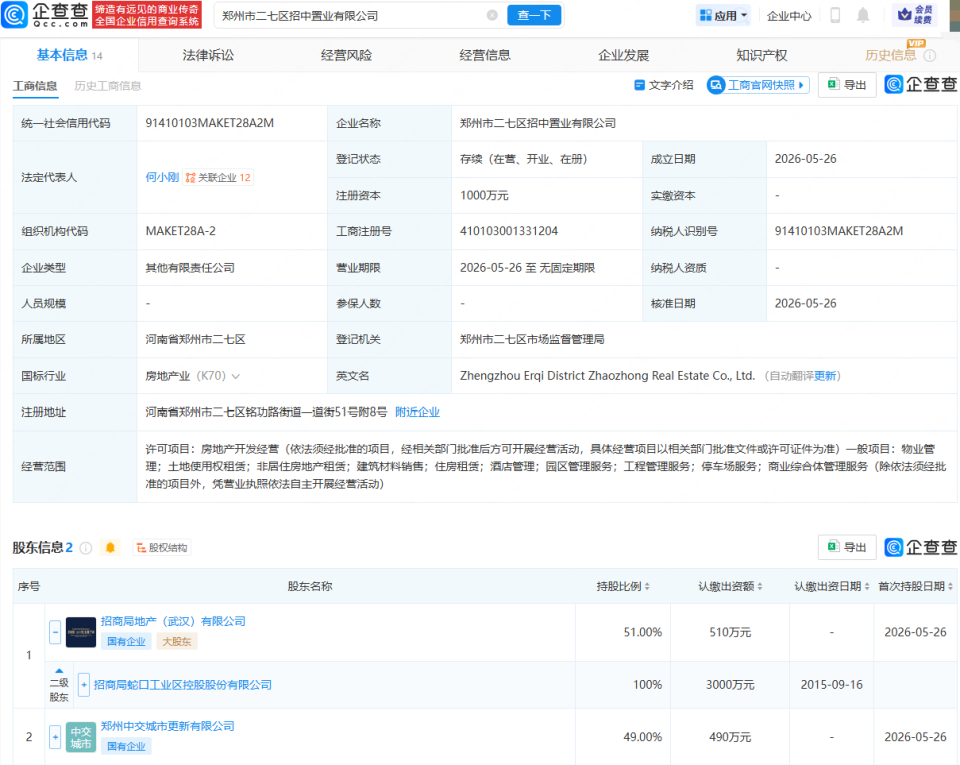This screenshot has height=765, width=960.
Task: Open the mobile phone icon in header
Action: pos(835,15)
